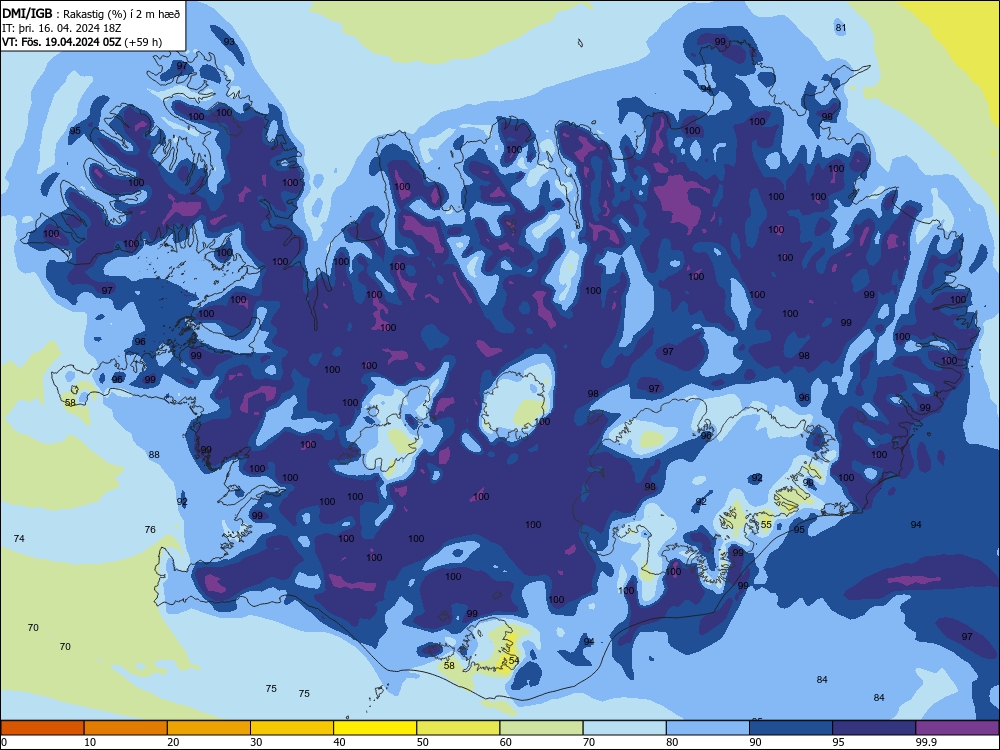The image size is (1000, 750).
Task: Click the valid time line 'VT: Fös. 19.04.2024 05Z'
Action: pyautogui.click(x=62, y=42)
